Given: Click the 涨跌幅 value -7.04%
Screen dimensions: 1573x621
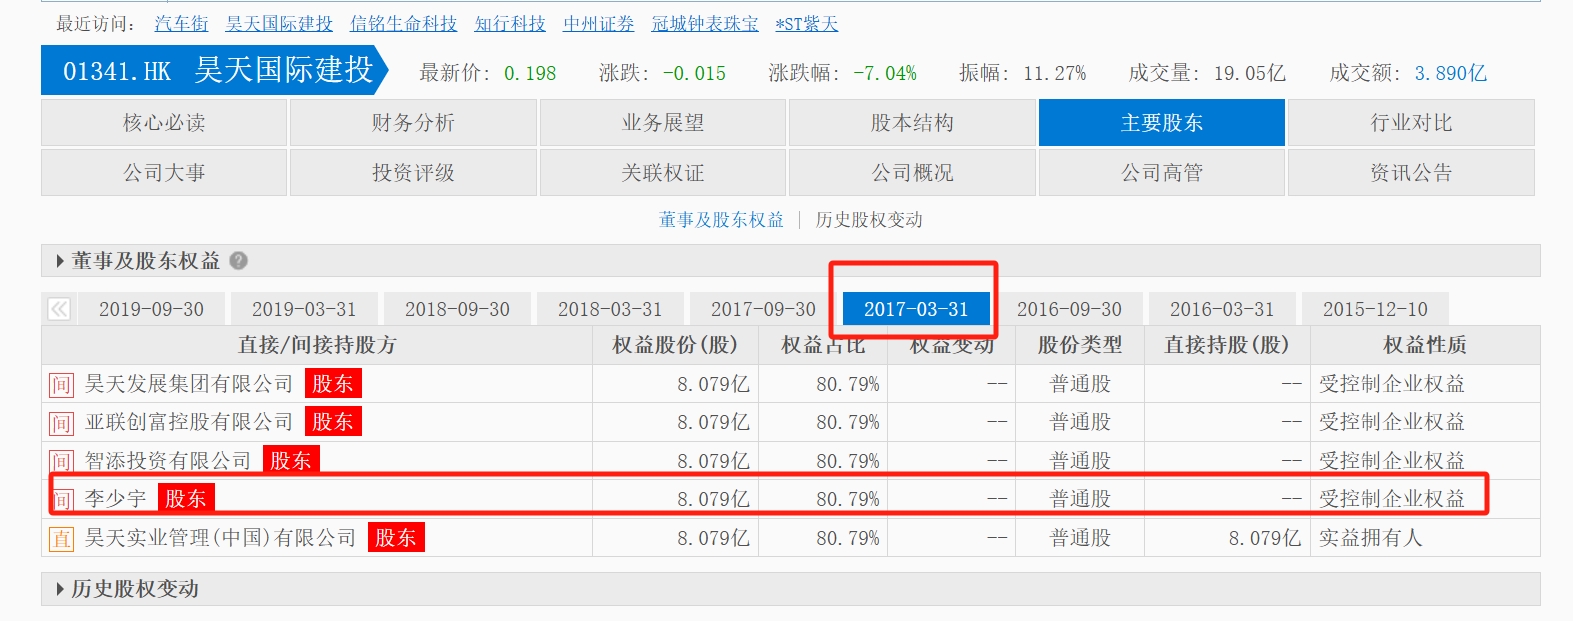Looking at the screenshot, I should (885, 73).
